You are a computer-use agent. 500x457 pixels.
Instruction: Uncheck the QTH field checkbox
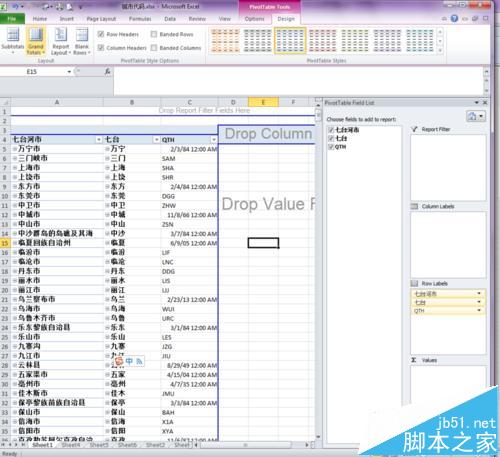coord(331,147)
